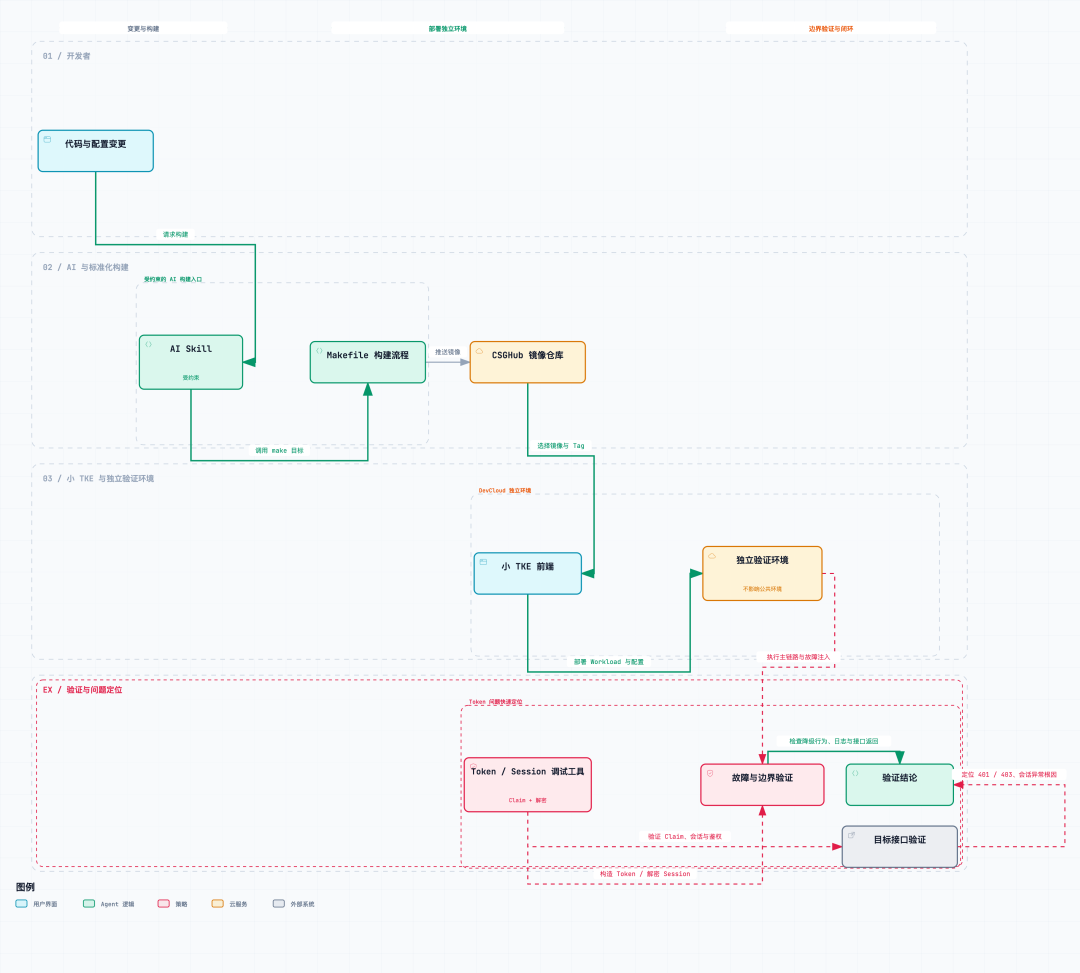
Task: Click the external link icon in 目标接口验证 node
Action: click(x=852, y=835)
